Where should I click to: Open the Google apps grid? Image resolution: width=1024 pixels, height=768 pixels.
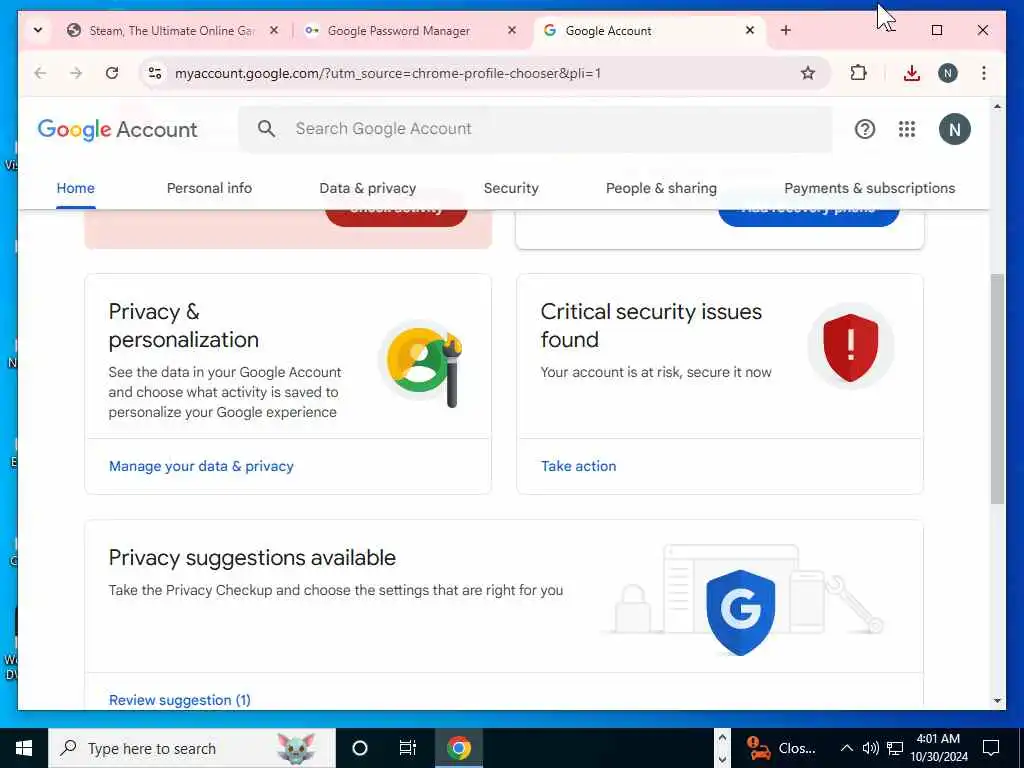[x=906, y=129]
